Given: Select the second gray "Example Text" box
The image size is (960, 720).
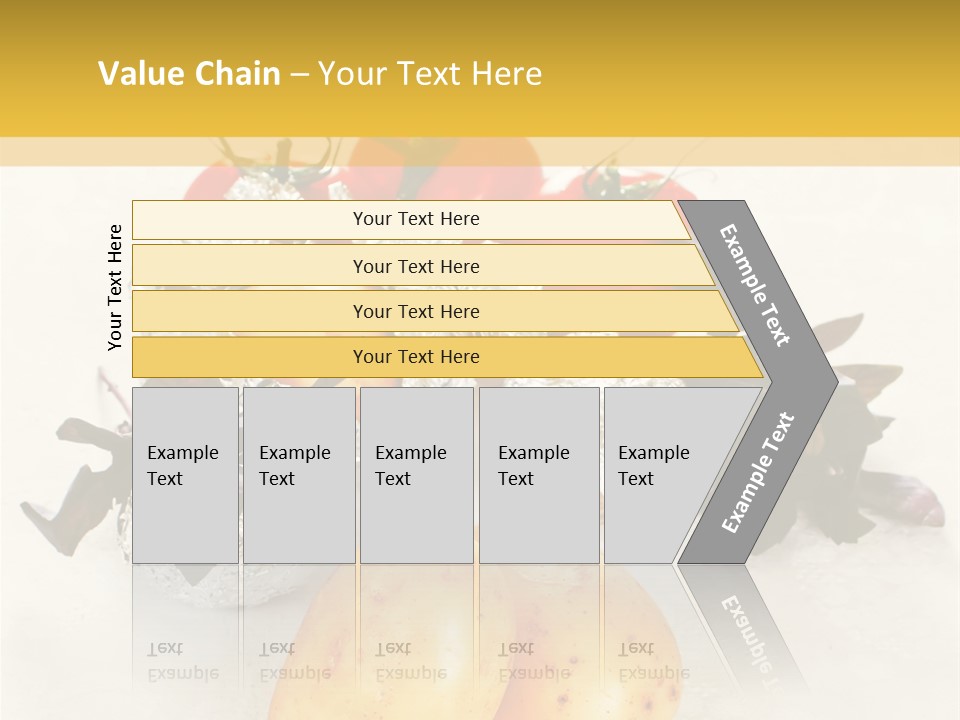Looking at the screenshot, I should coord(299,475).
